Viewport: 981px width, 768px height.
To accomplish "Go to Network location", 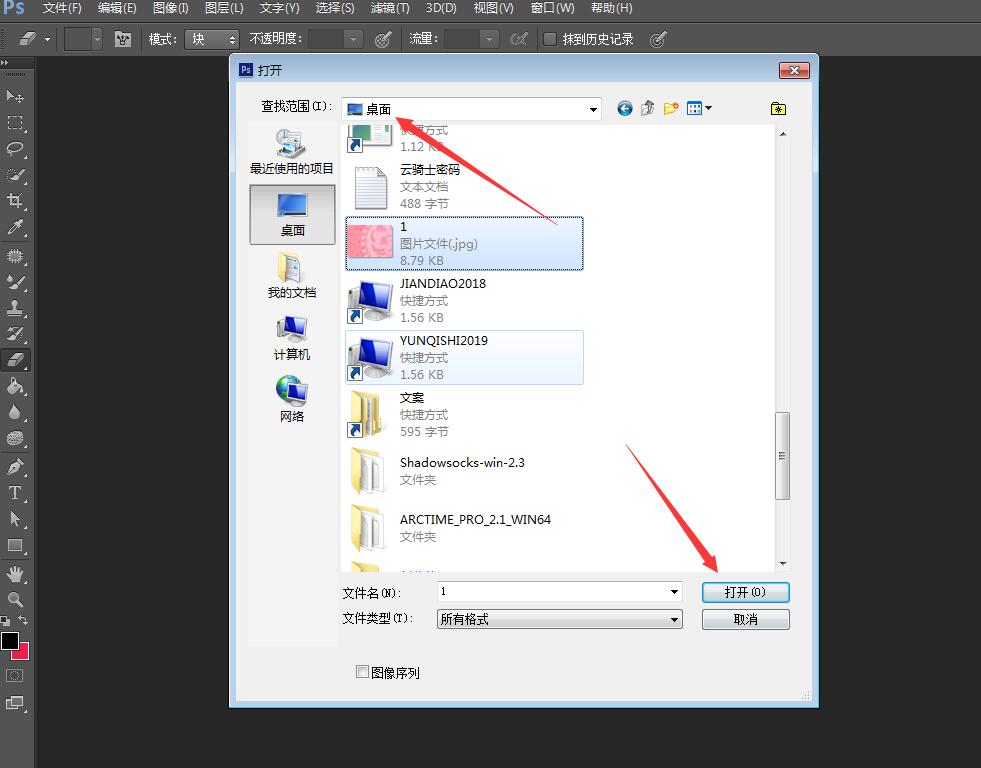I will click(x=292, y=399).
